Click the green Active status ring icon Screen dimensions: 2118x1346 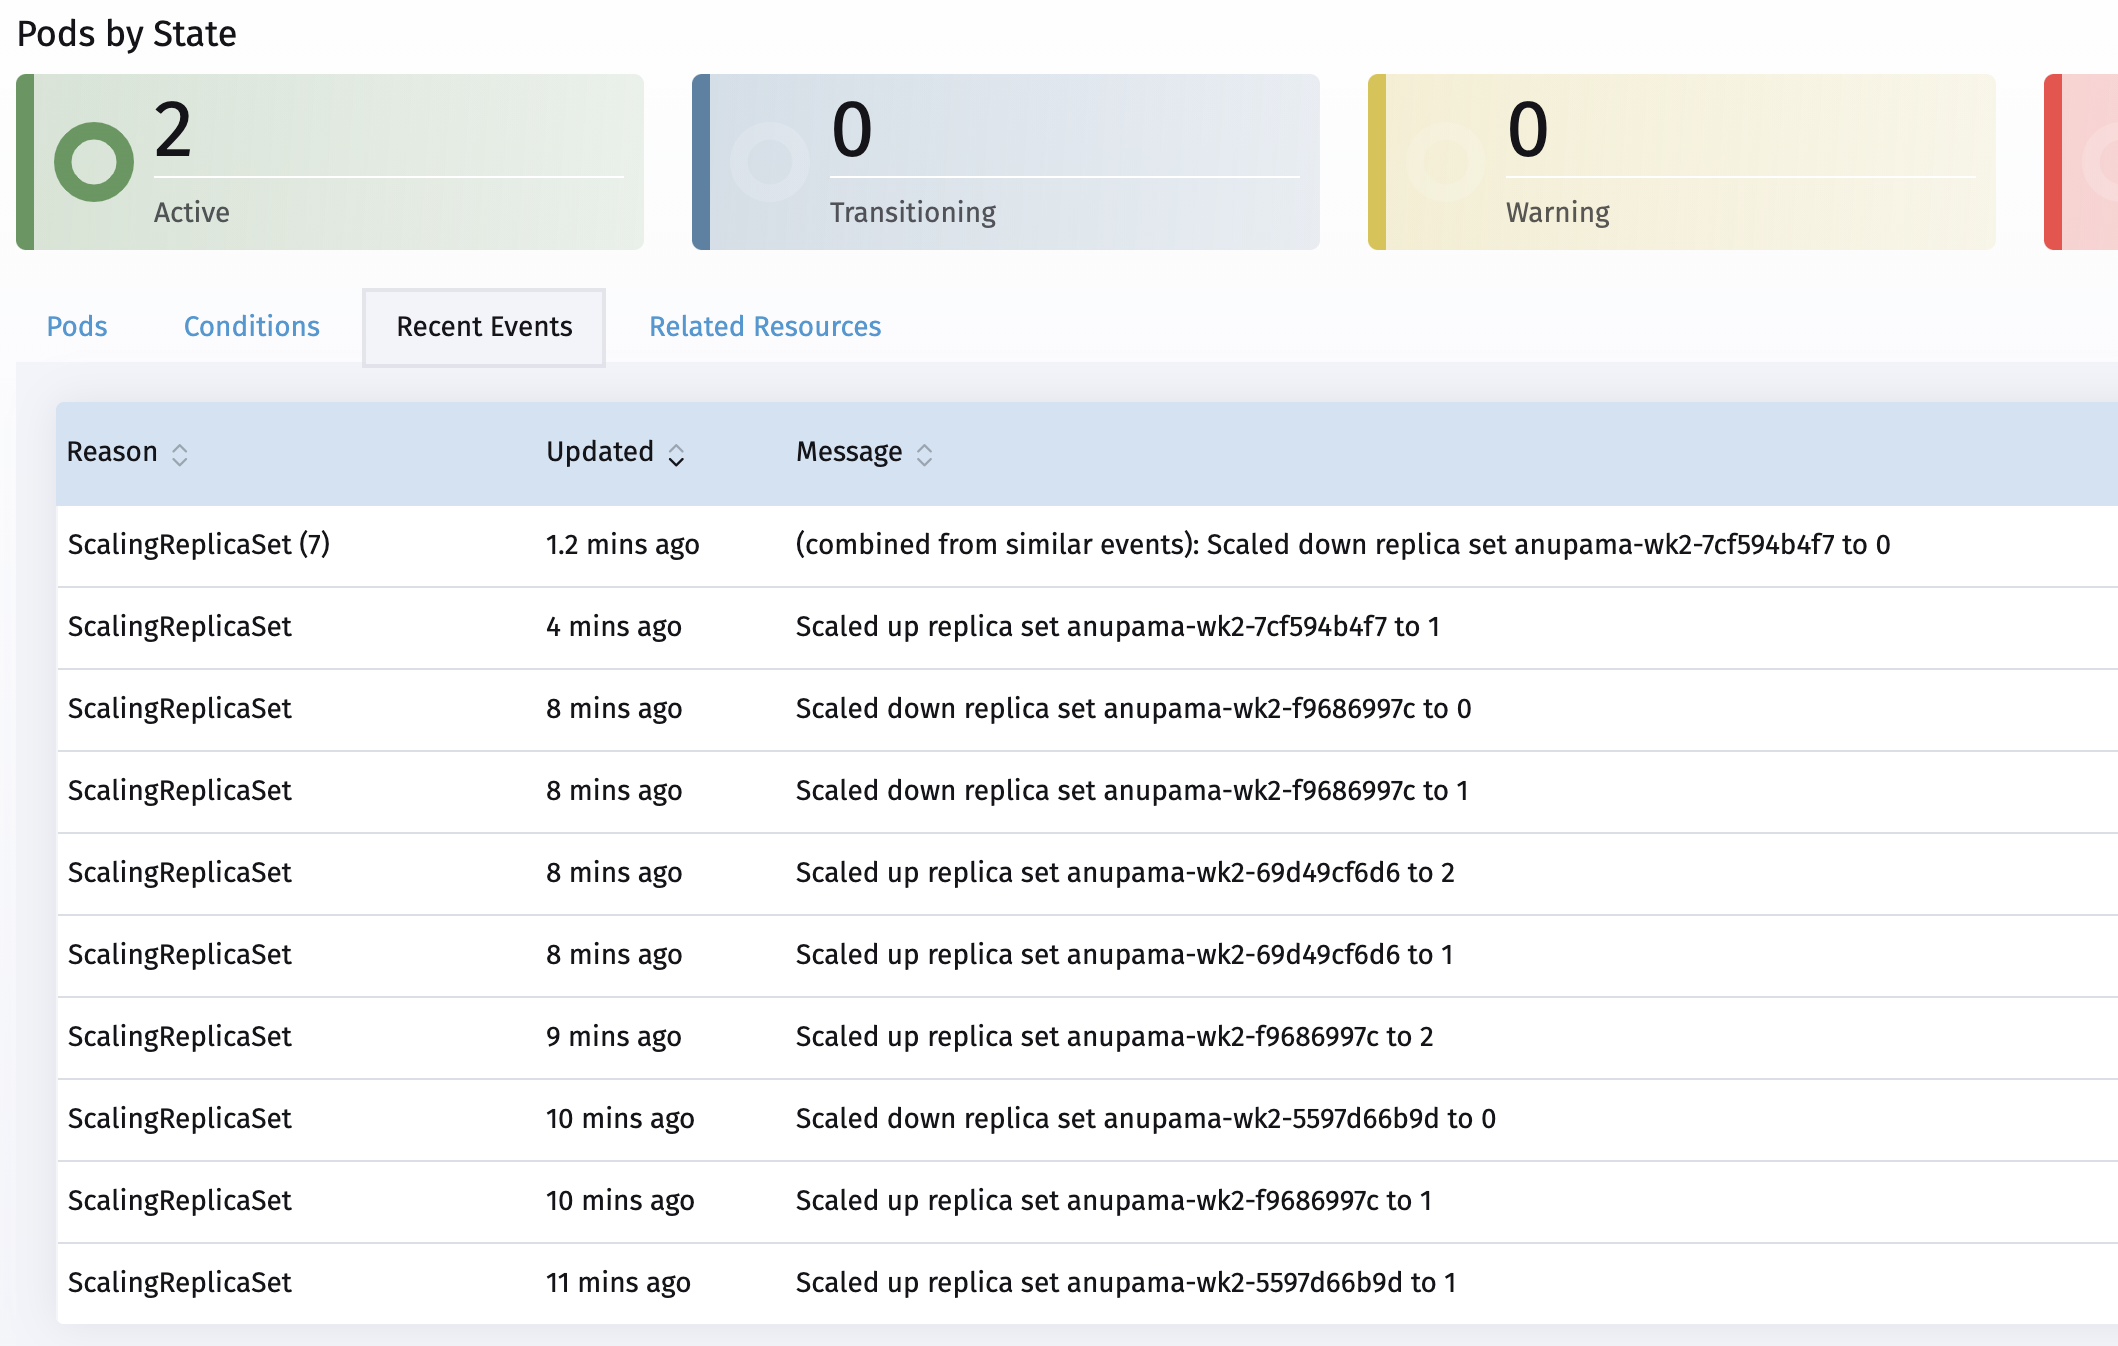[x=93, y=160]
